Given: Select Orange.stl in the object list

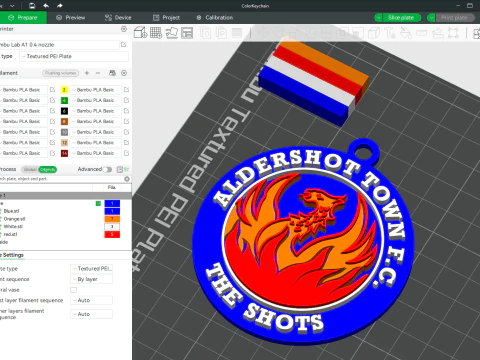Looking at the screenshot, I should [14, 219].
